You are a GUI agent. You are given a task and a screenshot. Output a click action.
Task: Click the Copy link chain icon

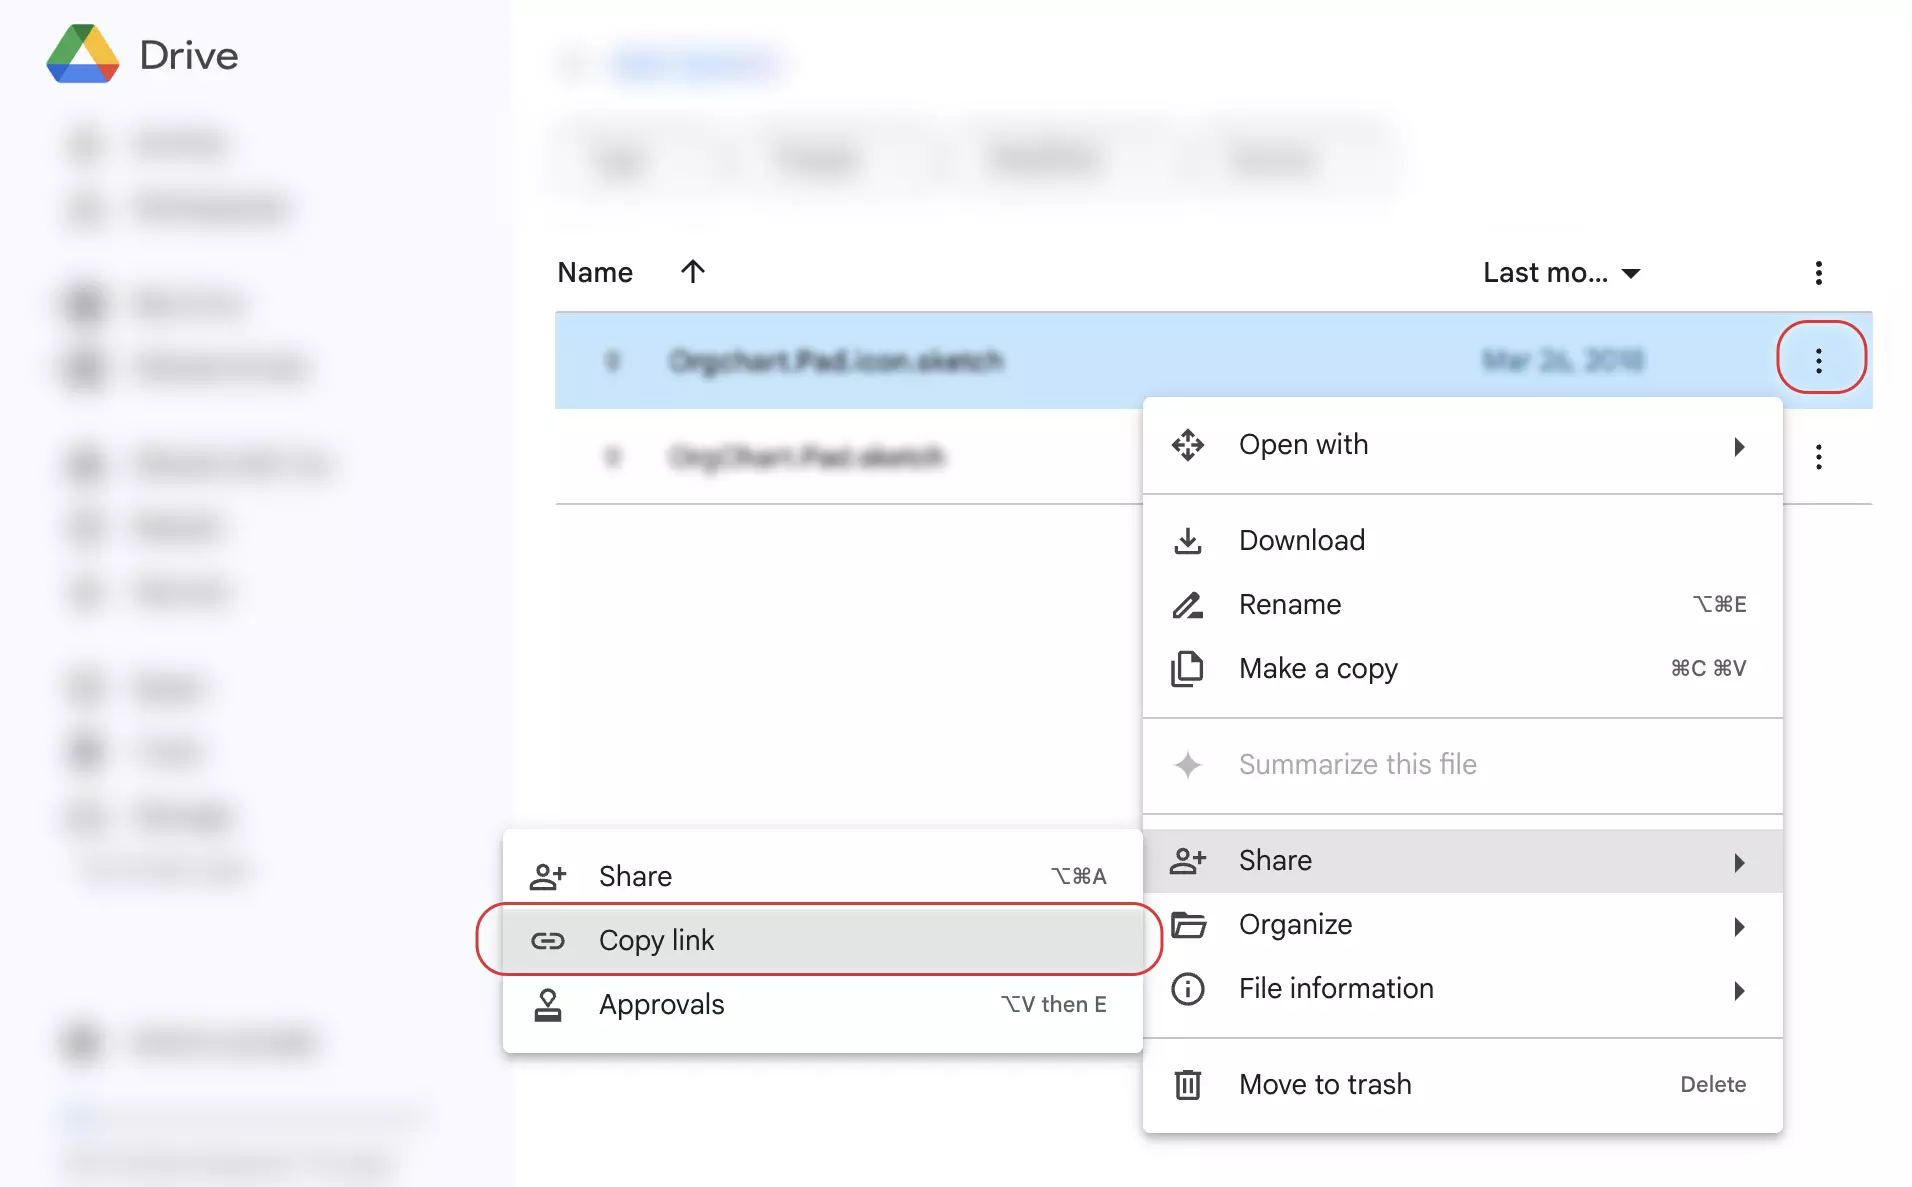pyautogui.click(x=548, y=940)
